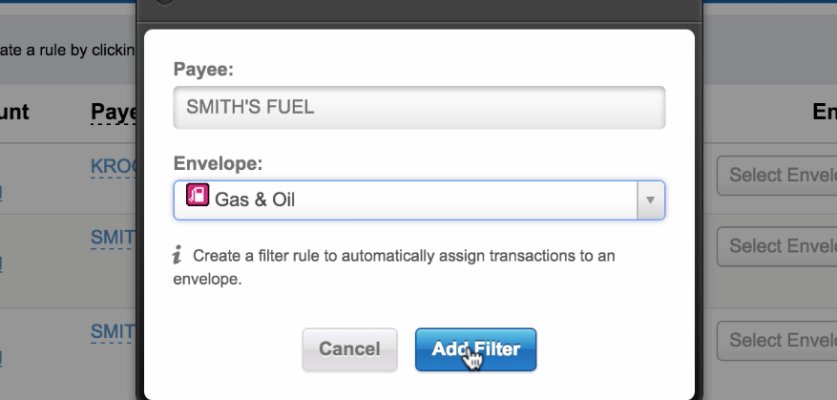Click the 'Create a filter rule' help text
The image size is (837, 400).
(x=394, y=267)
